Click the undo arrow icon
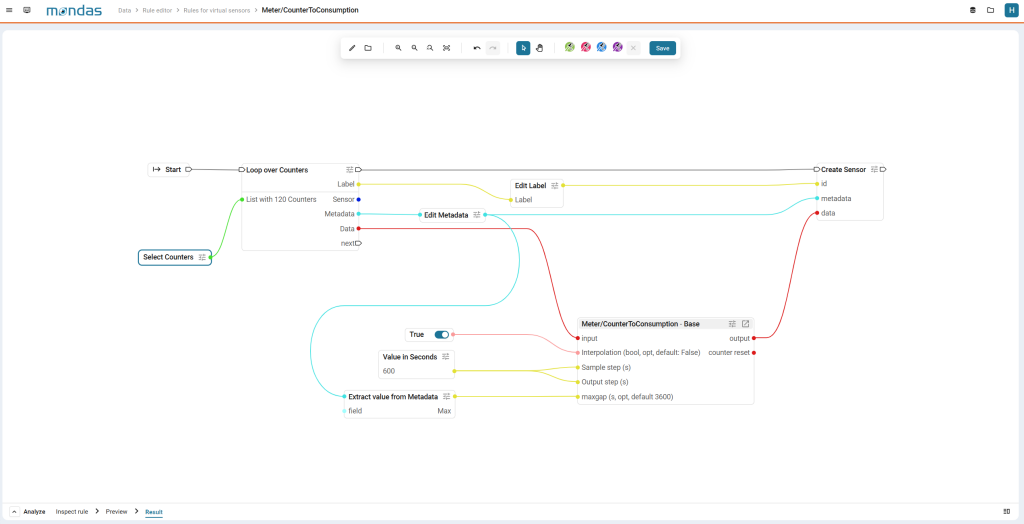The image size is (1024, 524). pyautogui.click(x=477, y=48)
